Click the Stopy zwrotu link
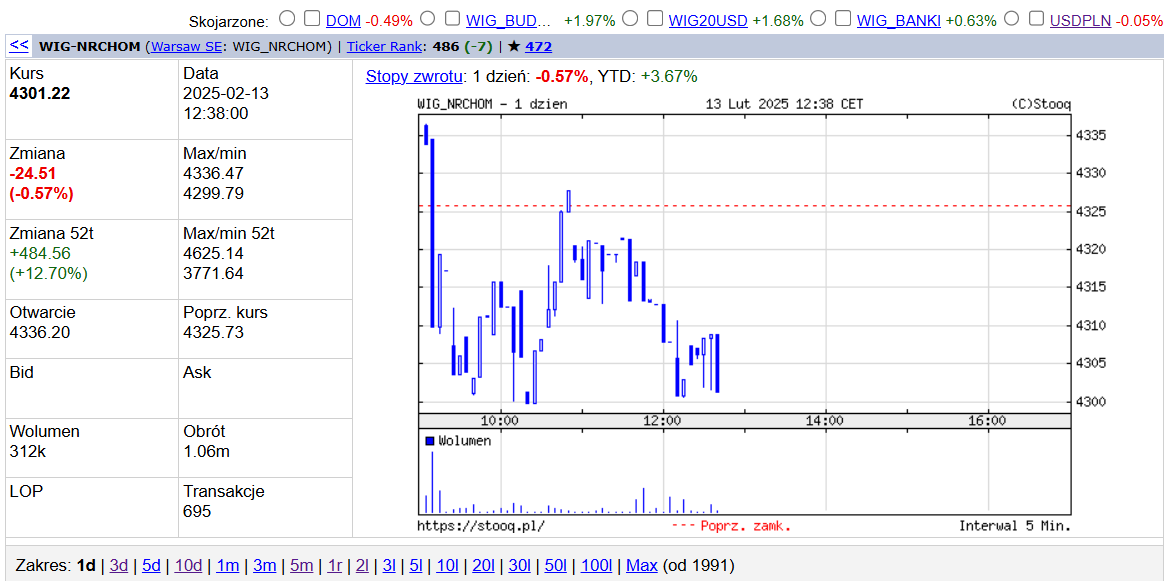This screenshot has width=1168, height=581. 414,76
